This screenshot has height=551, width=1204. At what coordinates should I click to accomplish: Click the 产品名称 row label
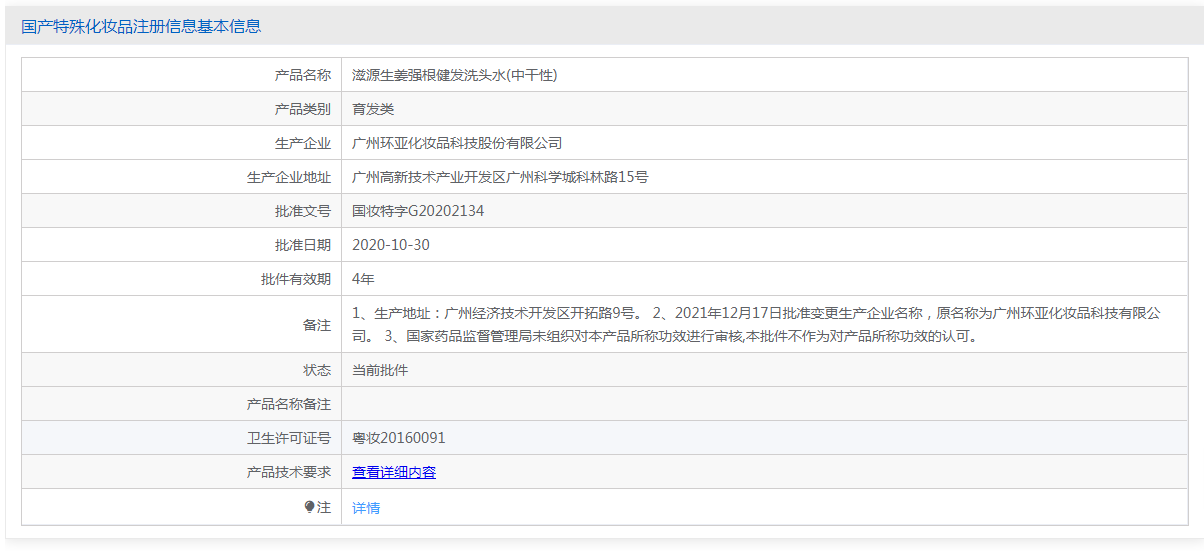click(x=303, y=75)
